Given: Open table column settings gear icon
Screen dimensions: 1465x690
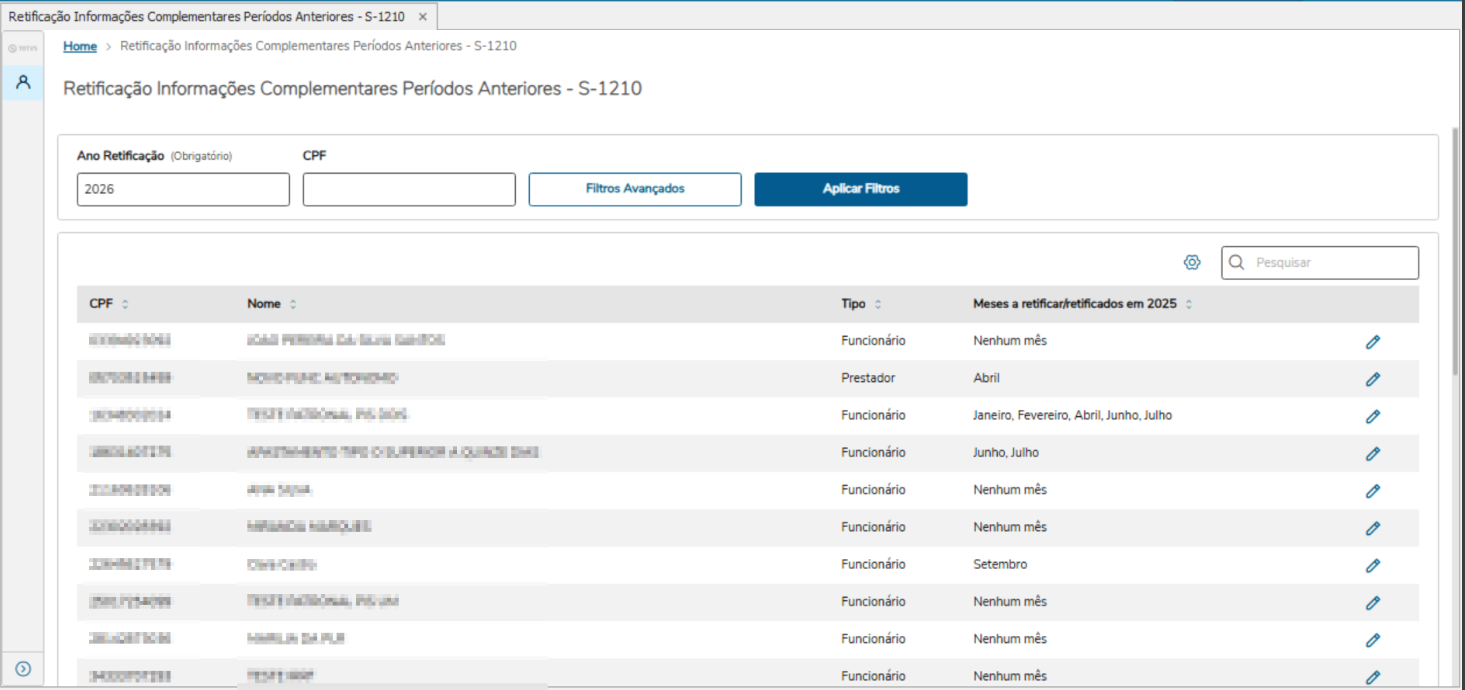Looking at the screenshot, I should click(x=1191, y=262).
